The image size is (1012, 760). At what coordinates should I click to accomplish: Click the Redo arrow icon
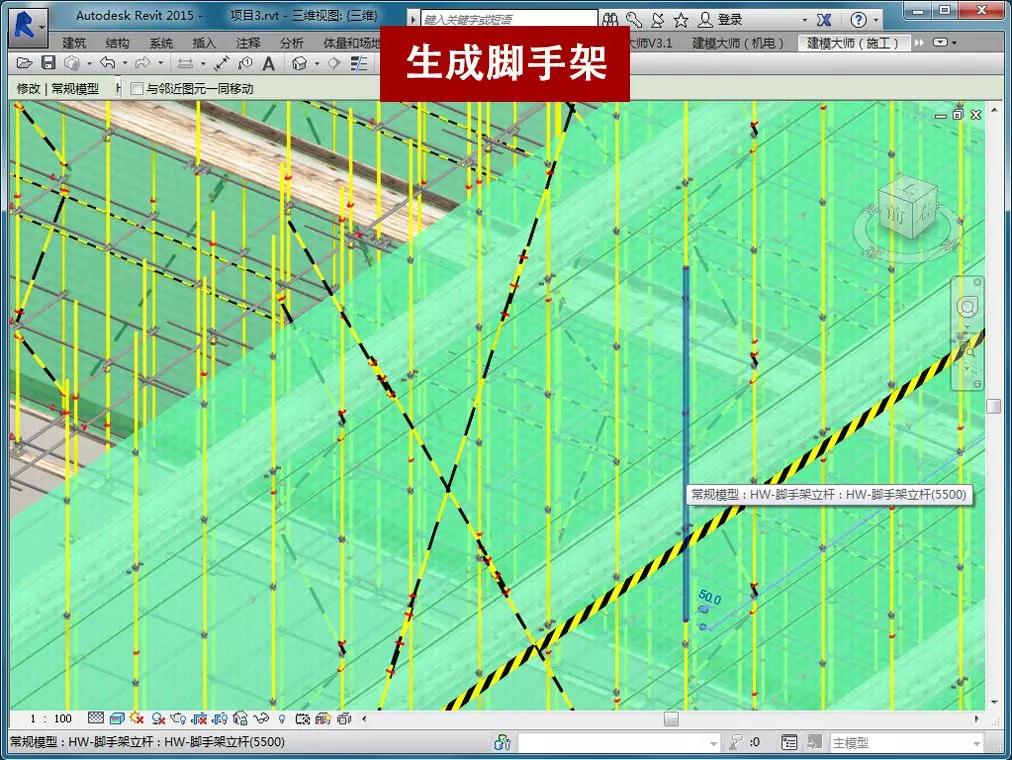pyautogui.click(x=142, y=63)
